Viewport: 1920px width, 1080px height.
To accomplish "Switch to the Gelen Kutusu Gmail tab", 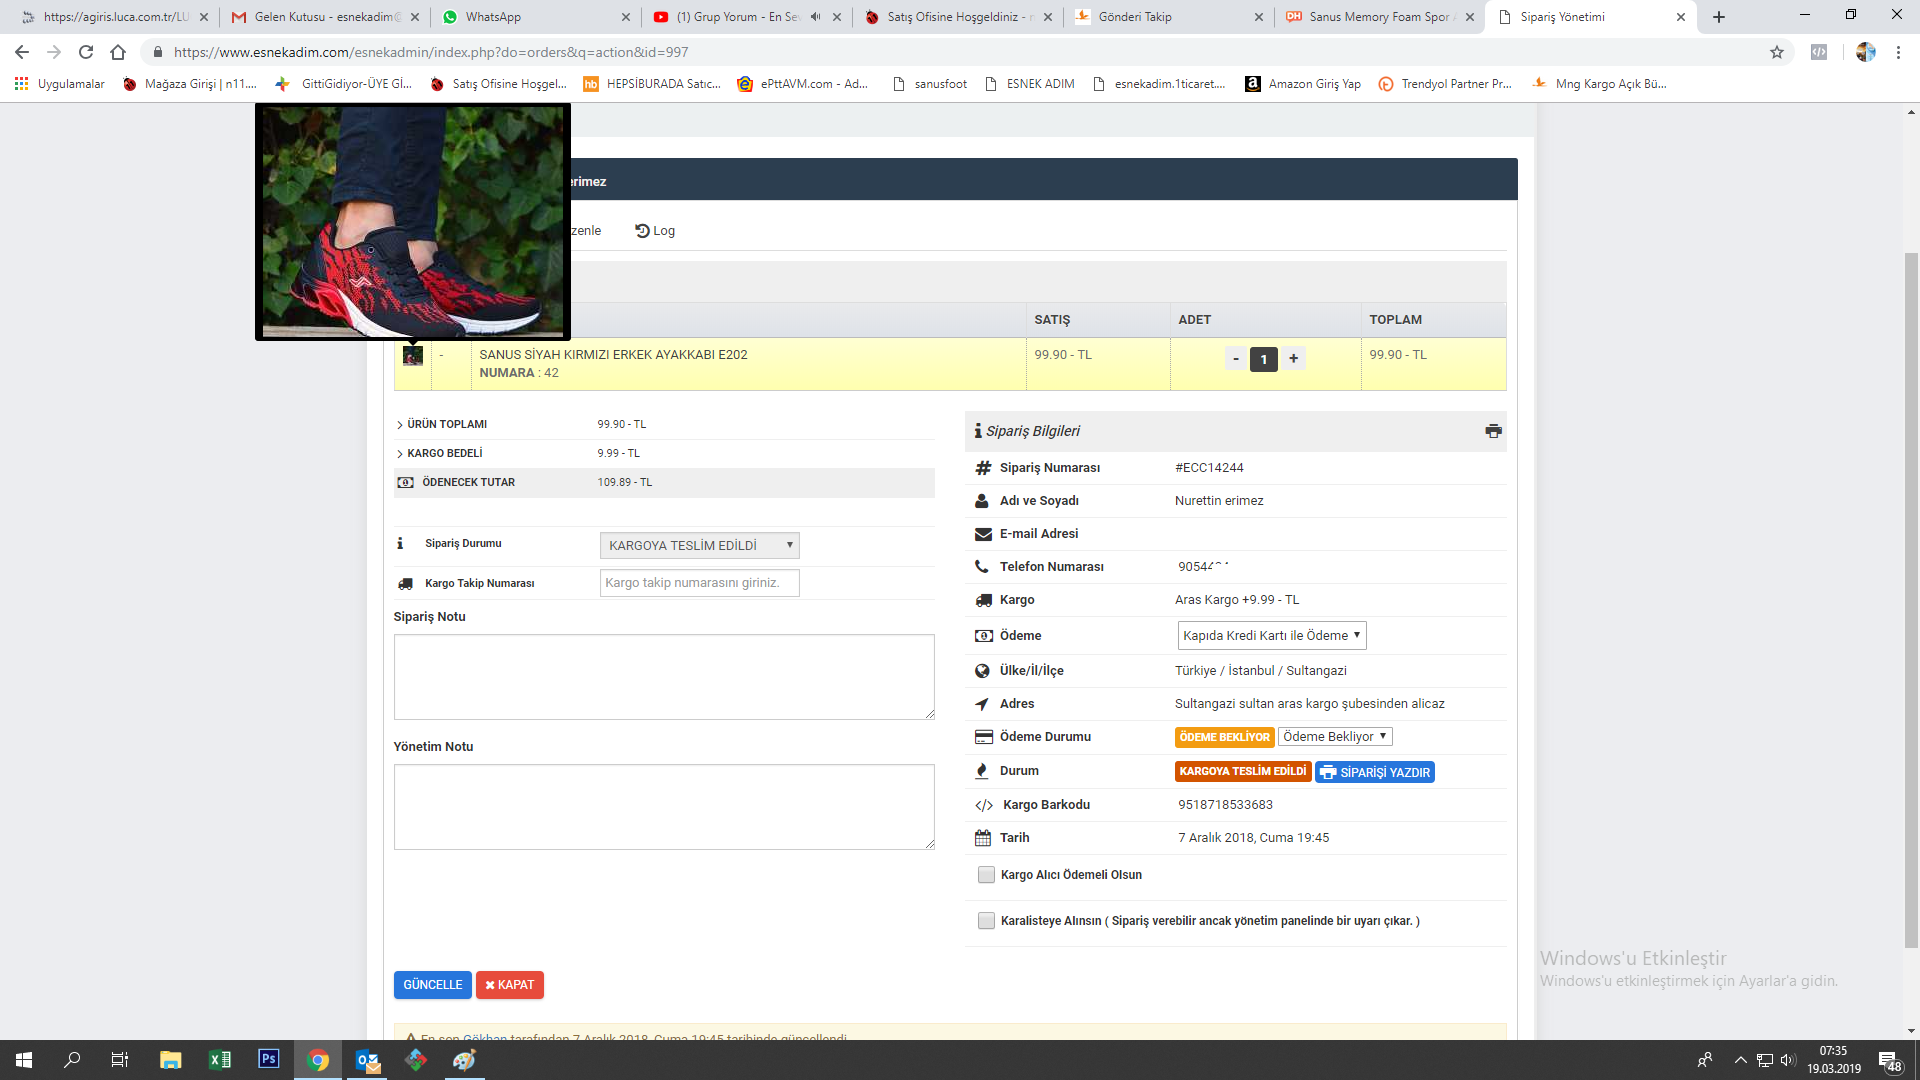I will pos(325,17).
